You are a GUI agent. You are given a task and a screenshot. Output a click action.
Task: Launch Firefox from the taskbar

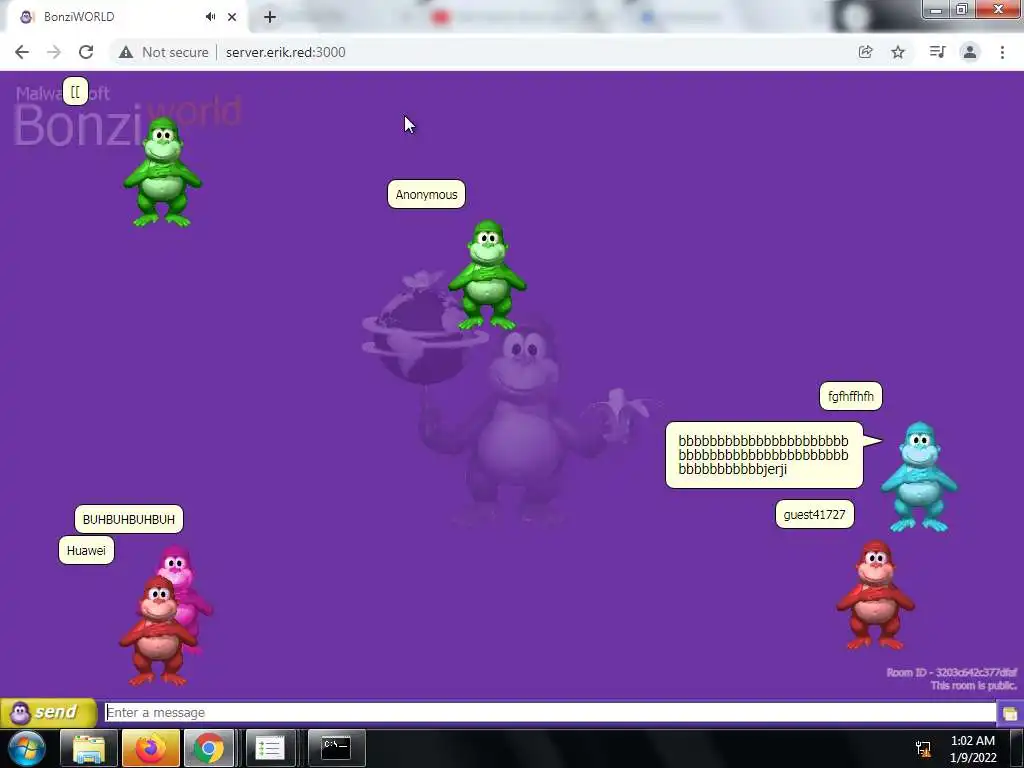pos(150,748)
